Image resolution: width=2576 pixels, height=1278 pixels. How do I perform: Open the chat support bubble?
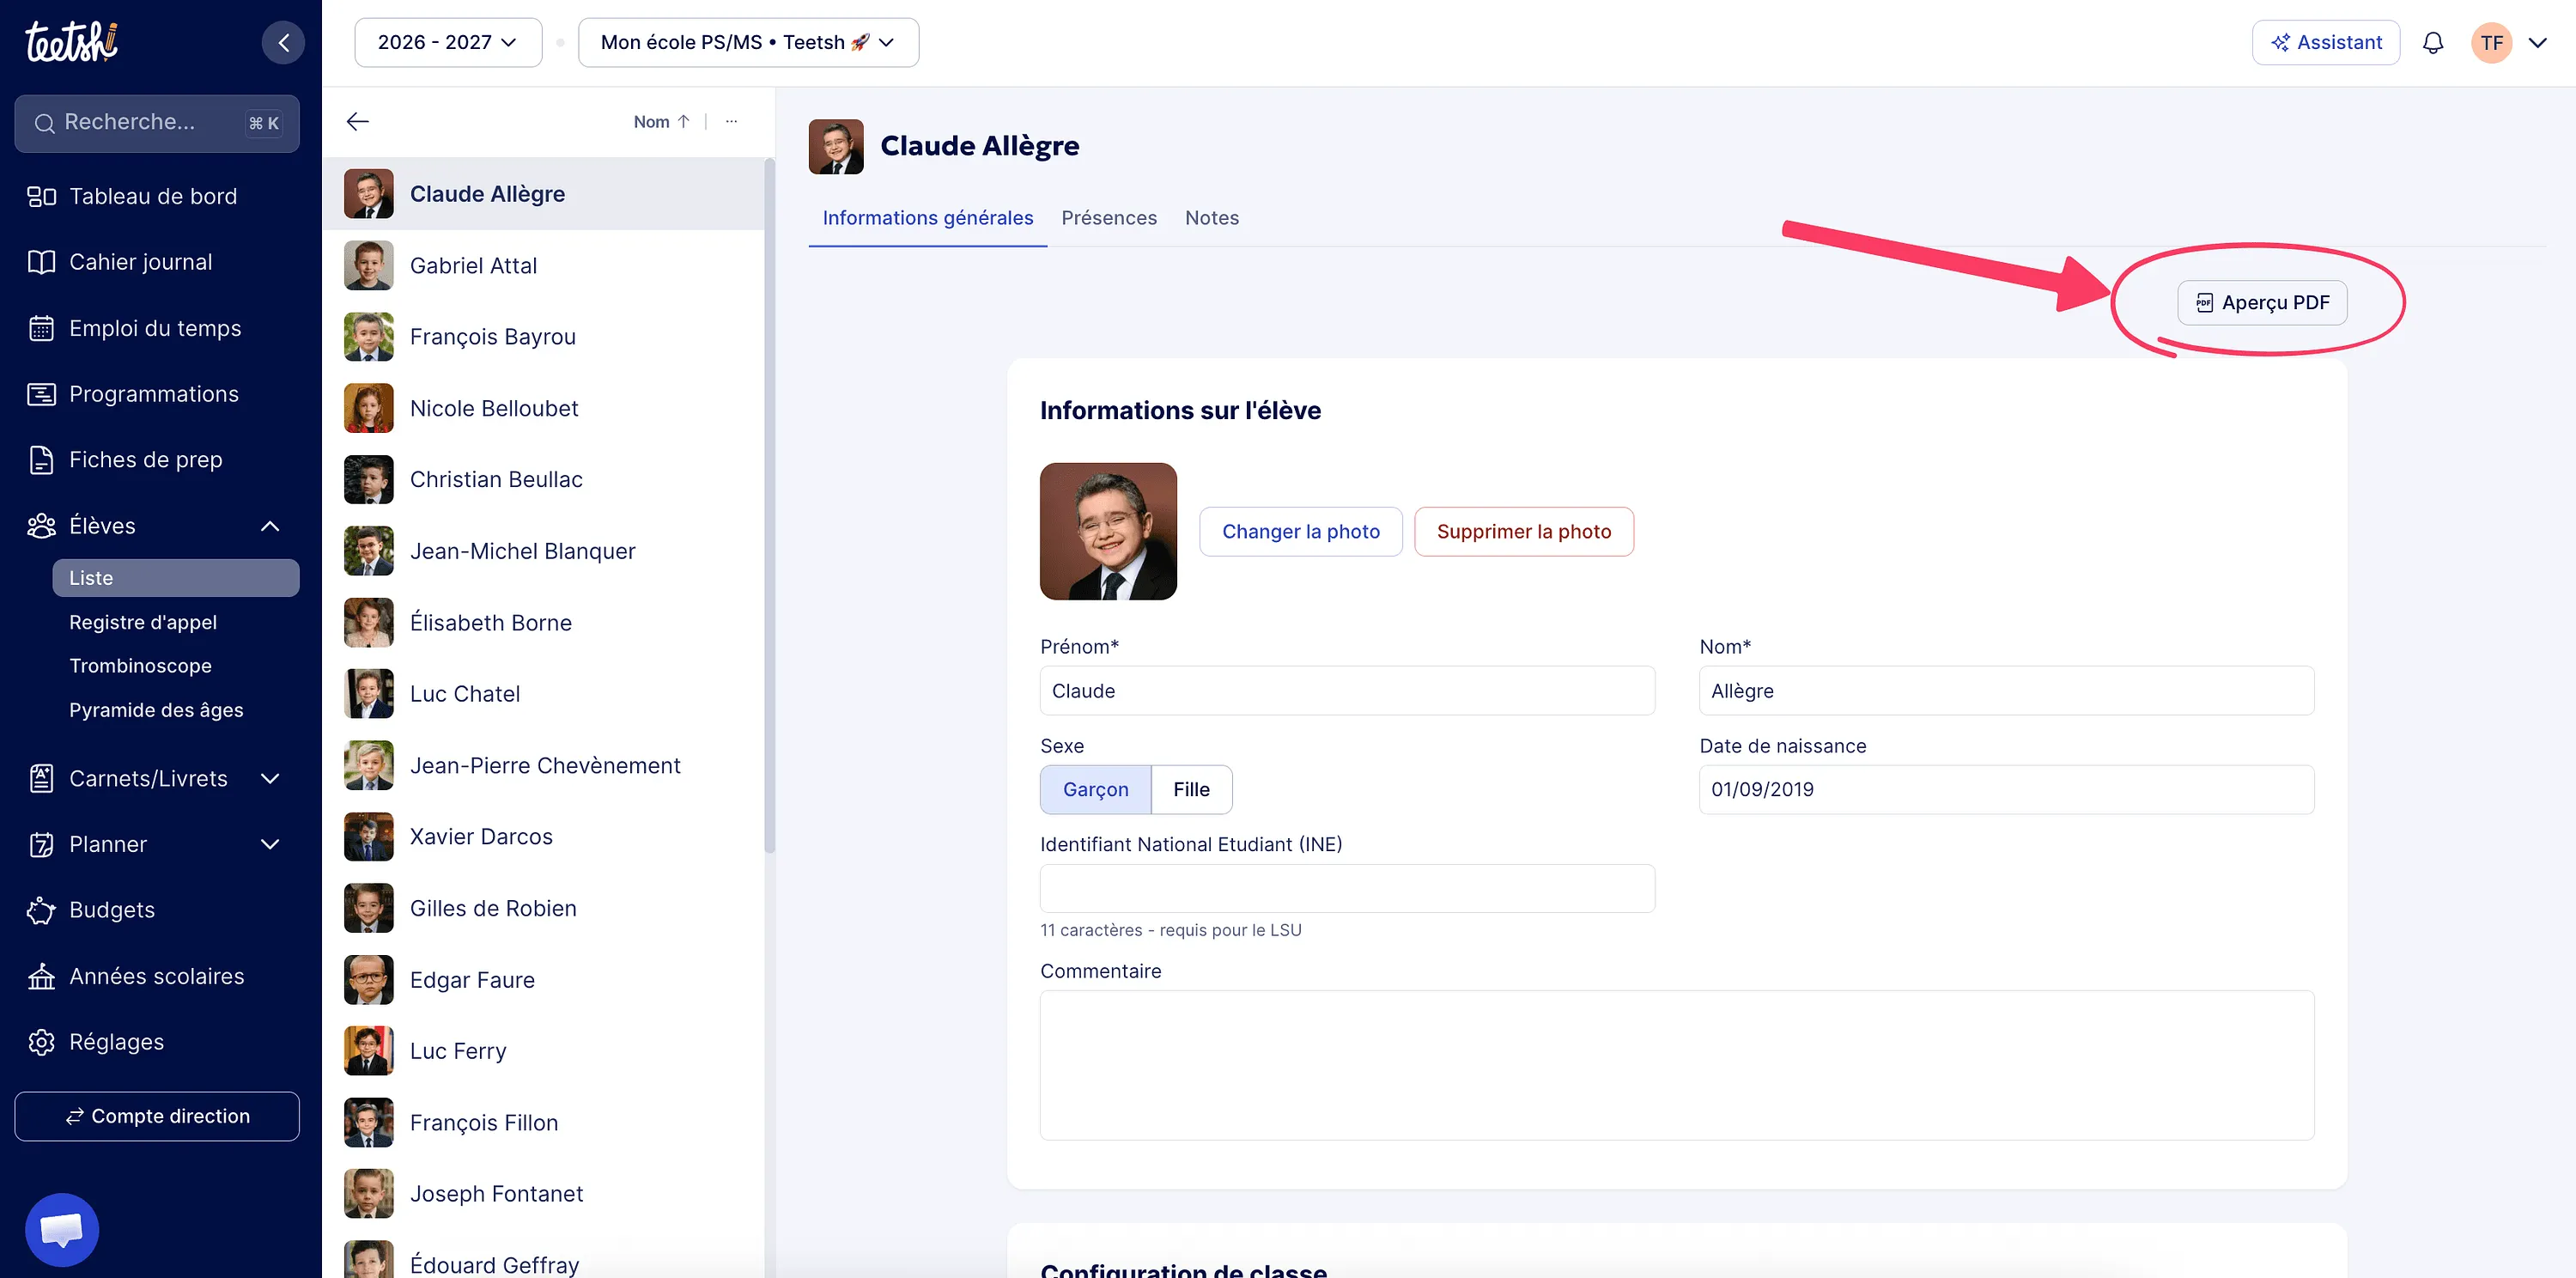[62, 1229]
